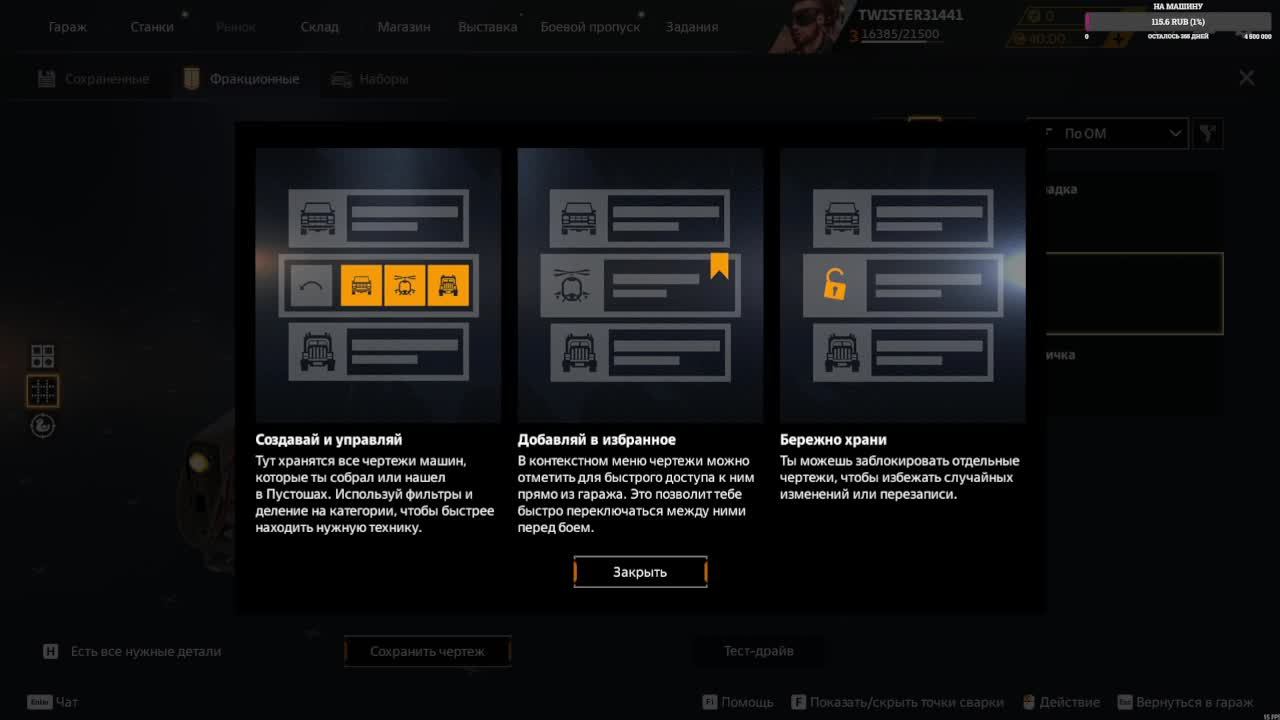Switch to the Наборы tab

(x=370, y=79)
